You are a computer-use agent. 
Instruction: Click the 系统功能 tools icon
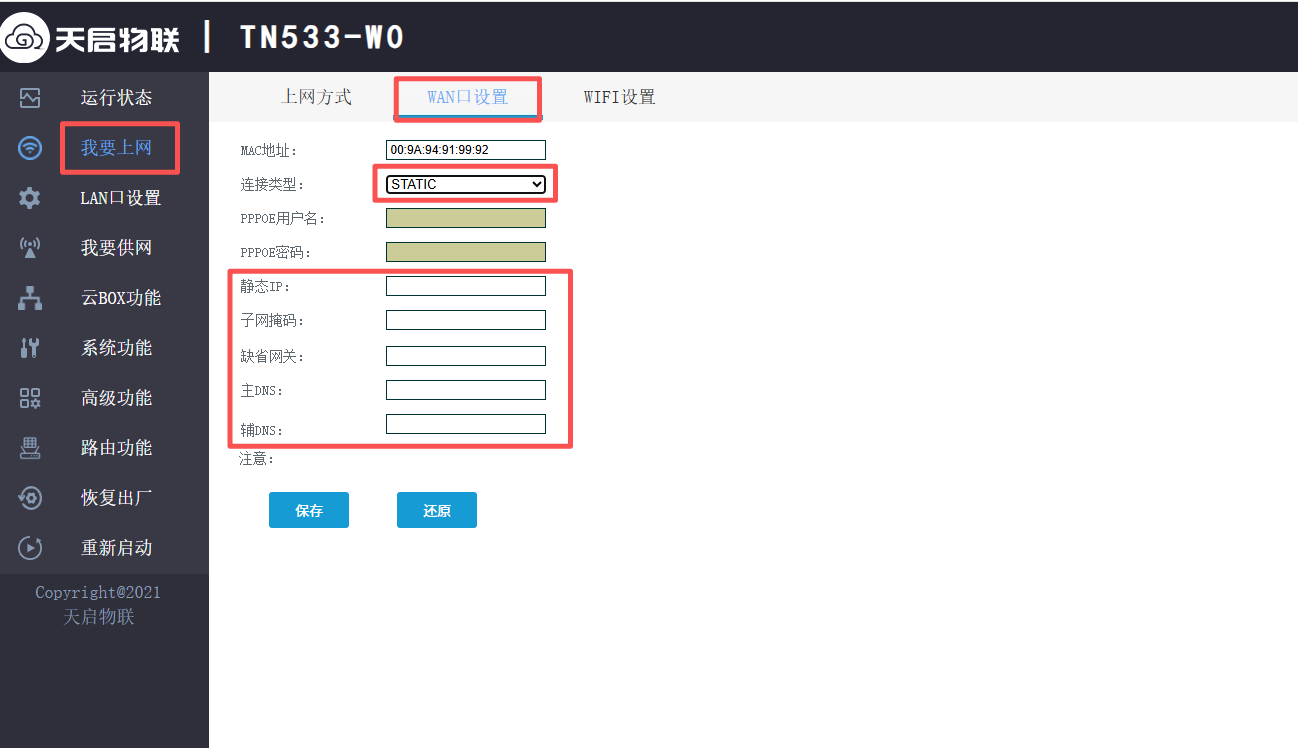[x=30, y=348]
